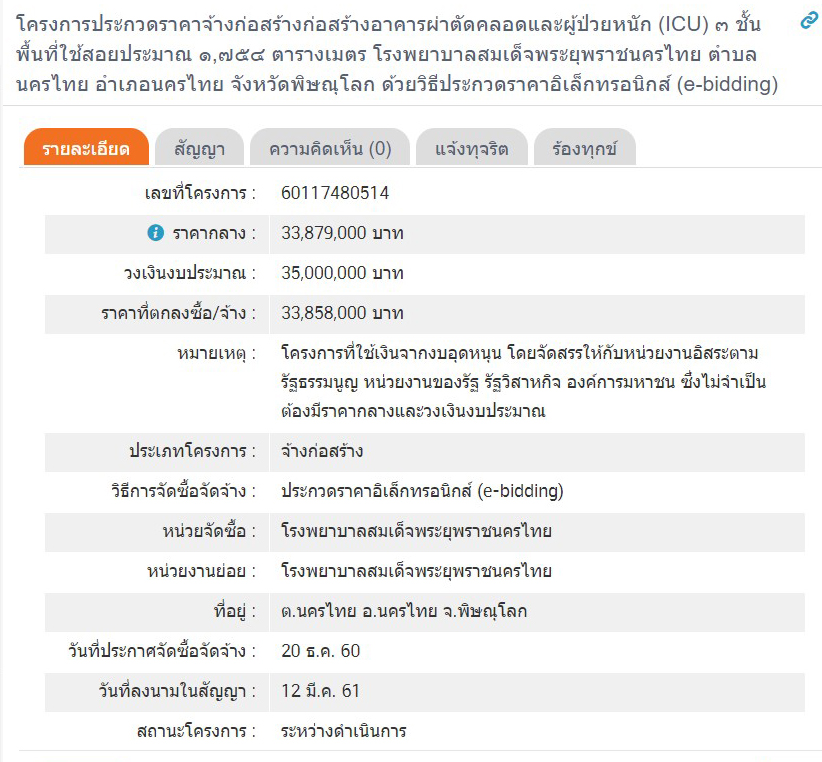Click the project title heading text
This screenshot has width=822, height=762.
(x=400, y=54)
